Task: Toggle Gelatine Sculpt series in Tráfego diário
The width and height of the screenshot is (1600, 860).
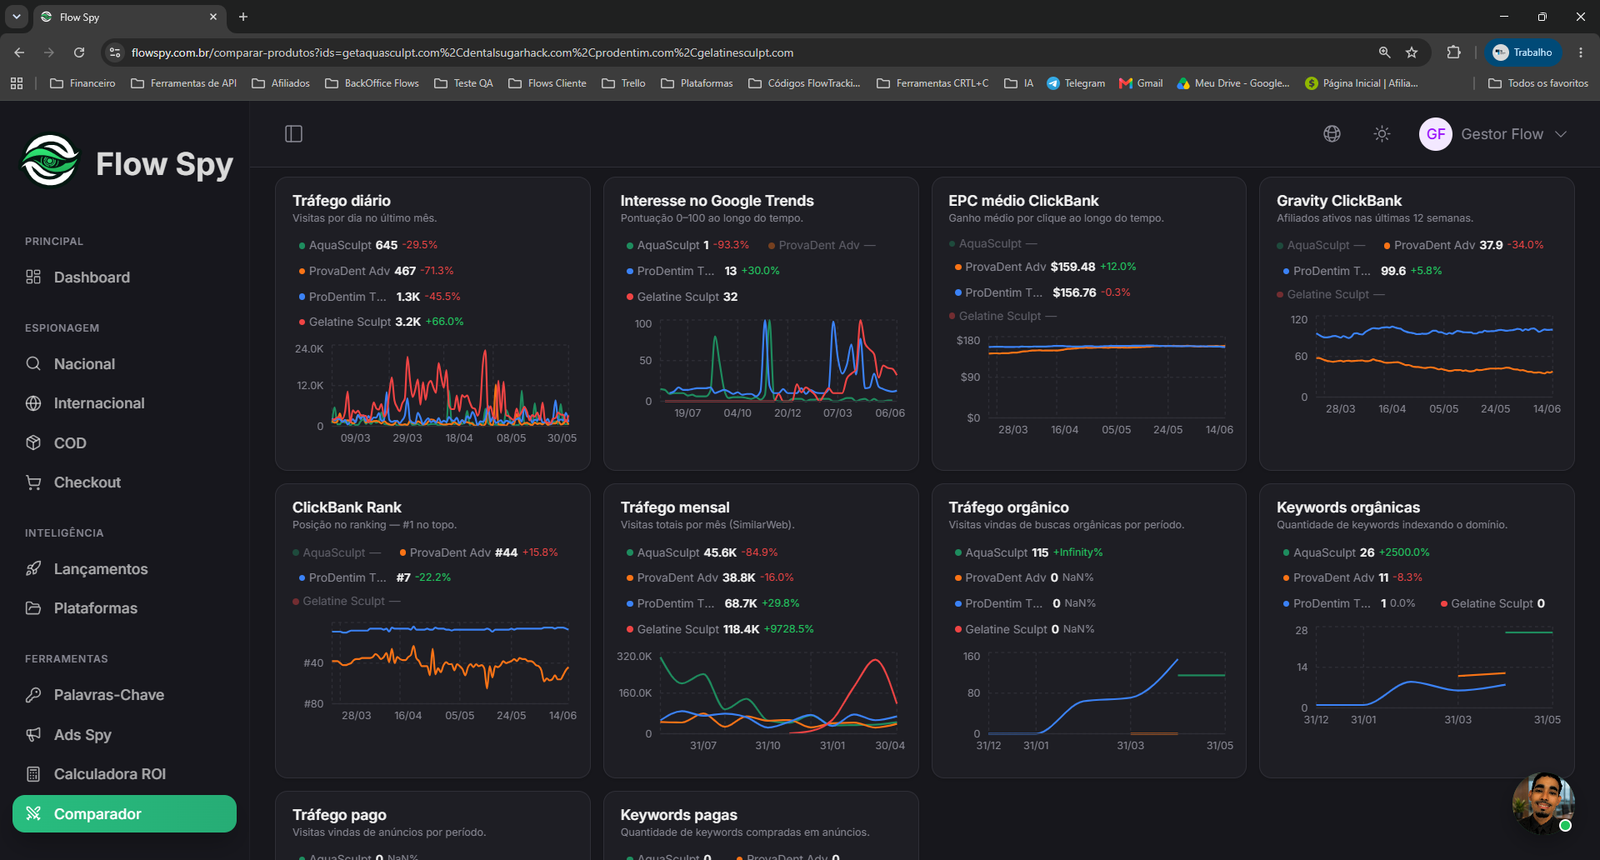Action: click(x=381, y=322)
